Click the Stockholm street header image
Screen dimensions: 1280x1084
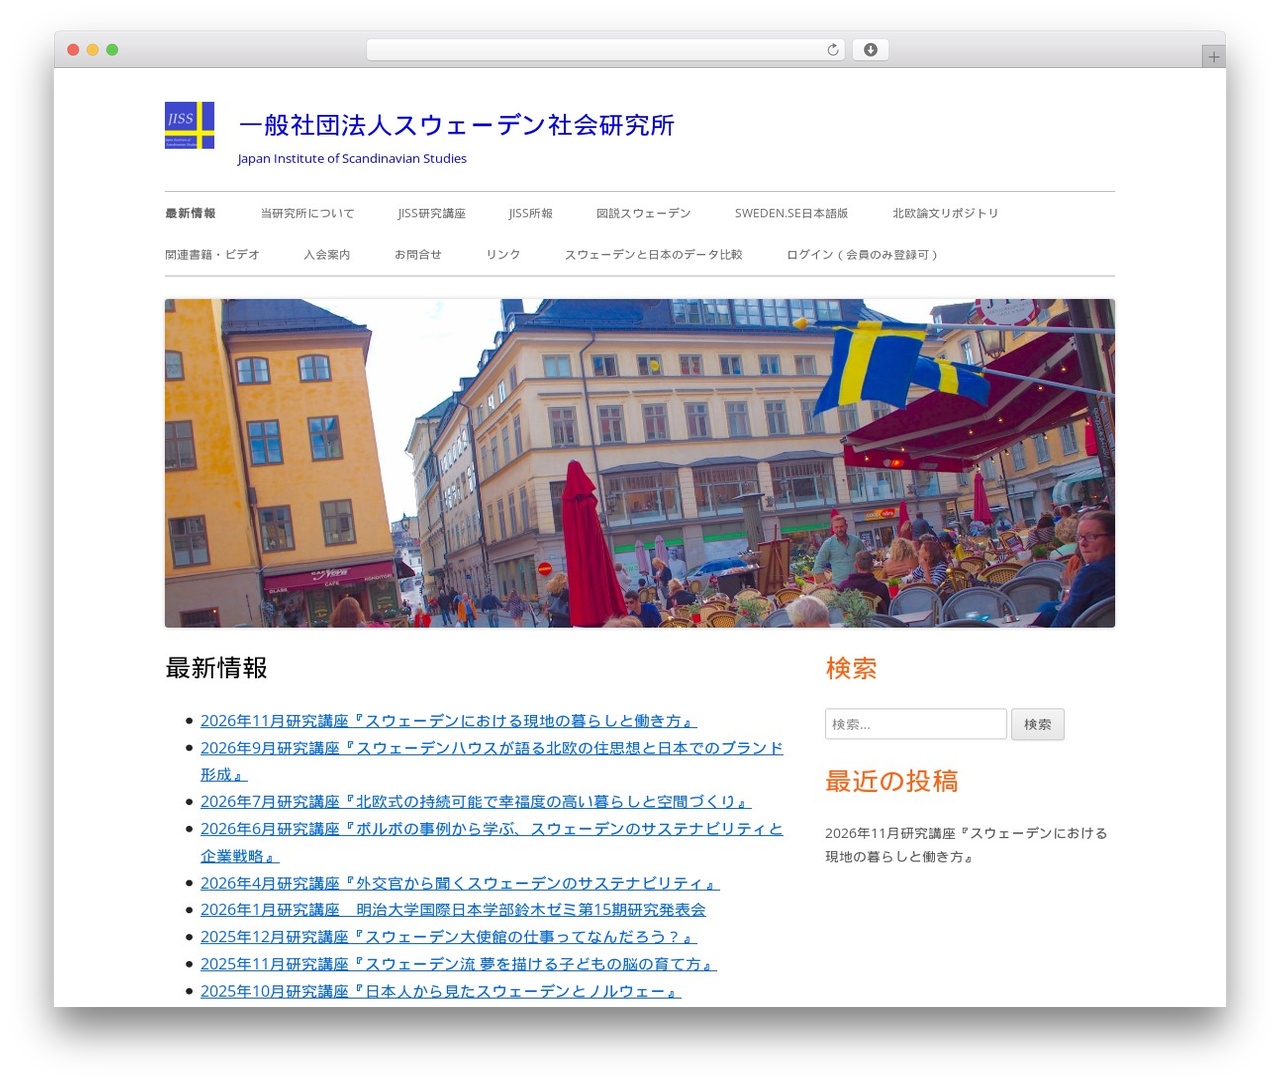coord(640,463)
